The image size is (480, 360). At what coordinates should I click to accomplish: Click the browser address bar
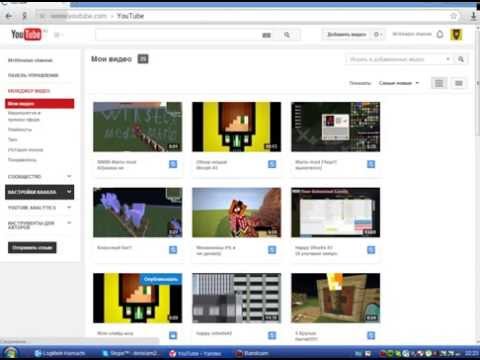click(247, 16)
